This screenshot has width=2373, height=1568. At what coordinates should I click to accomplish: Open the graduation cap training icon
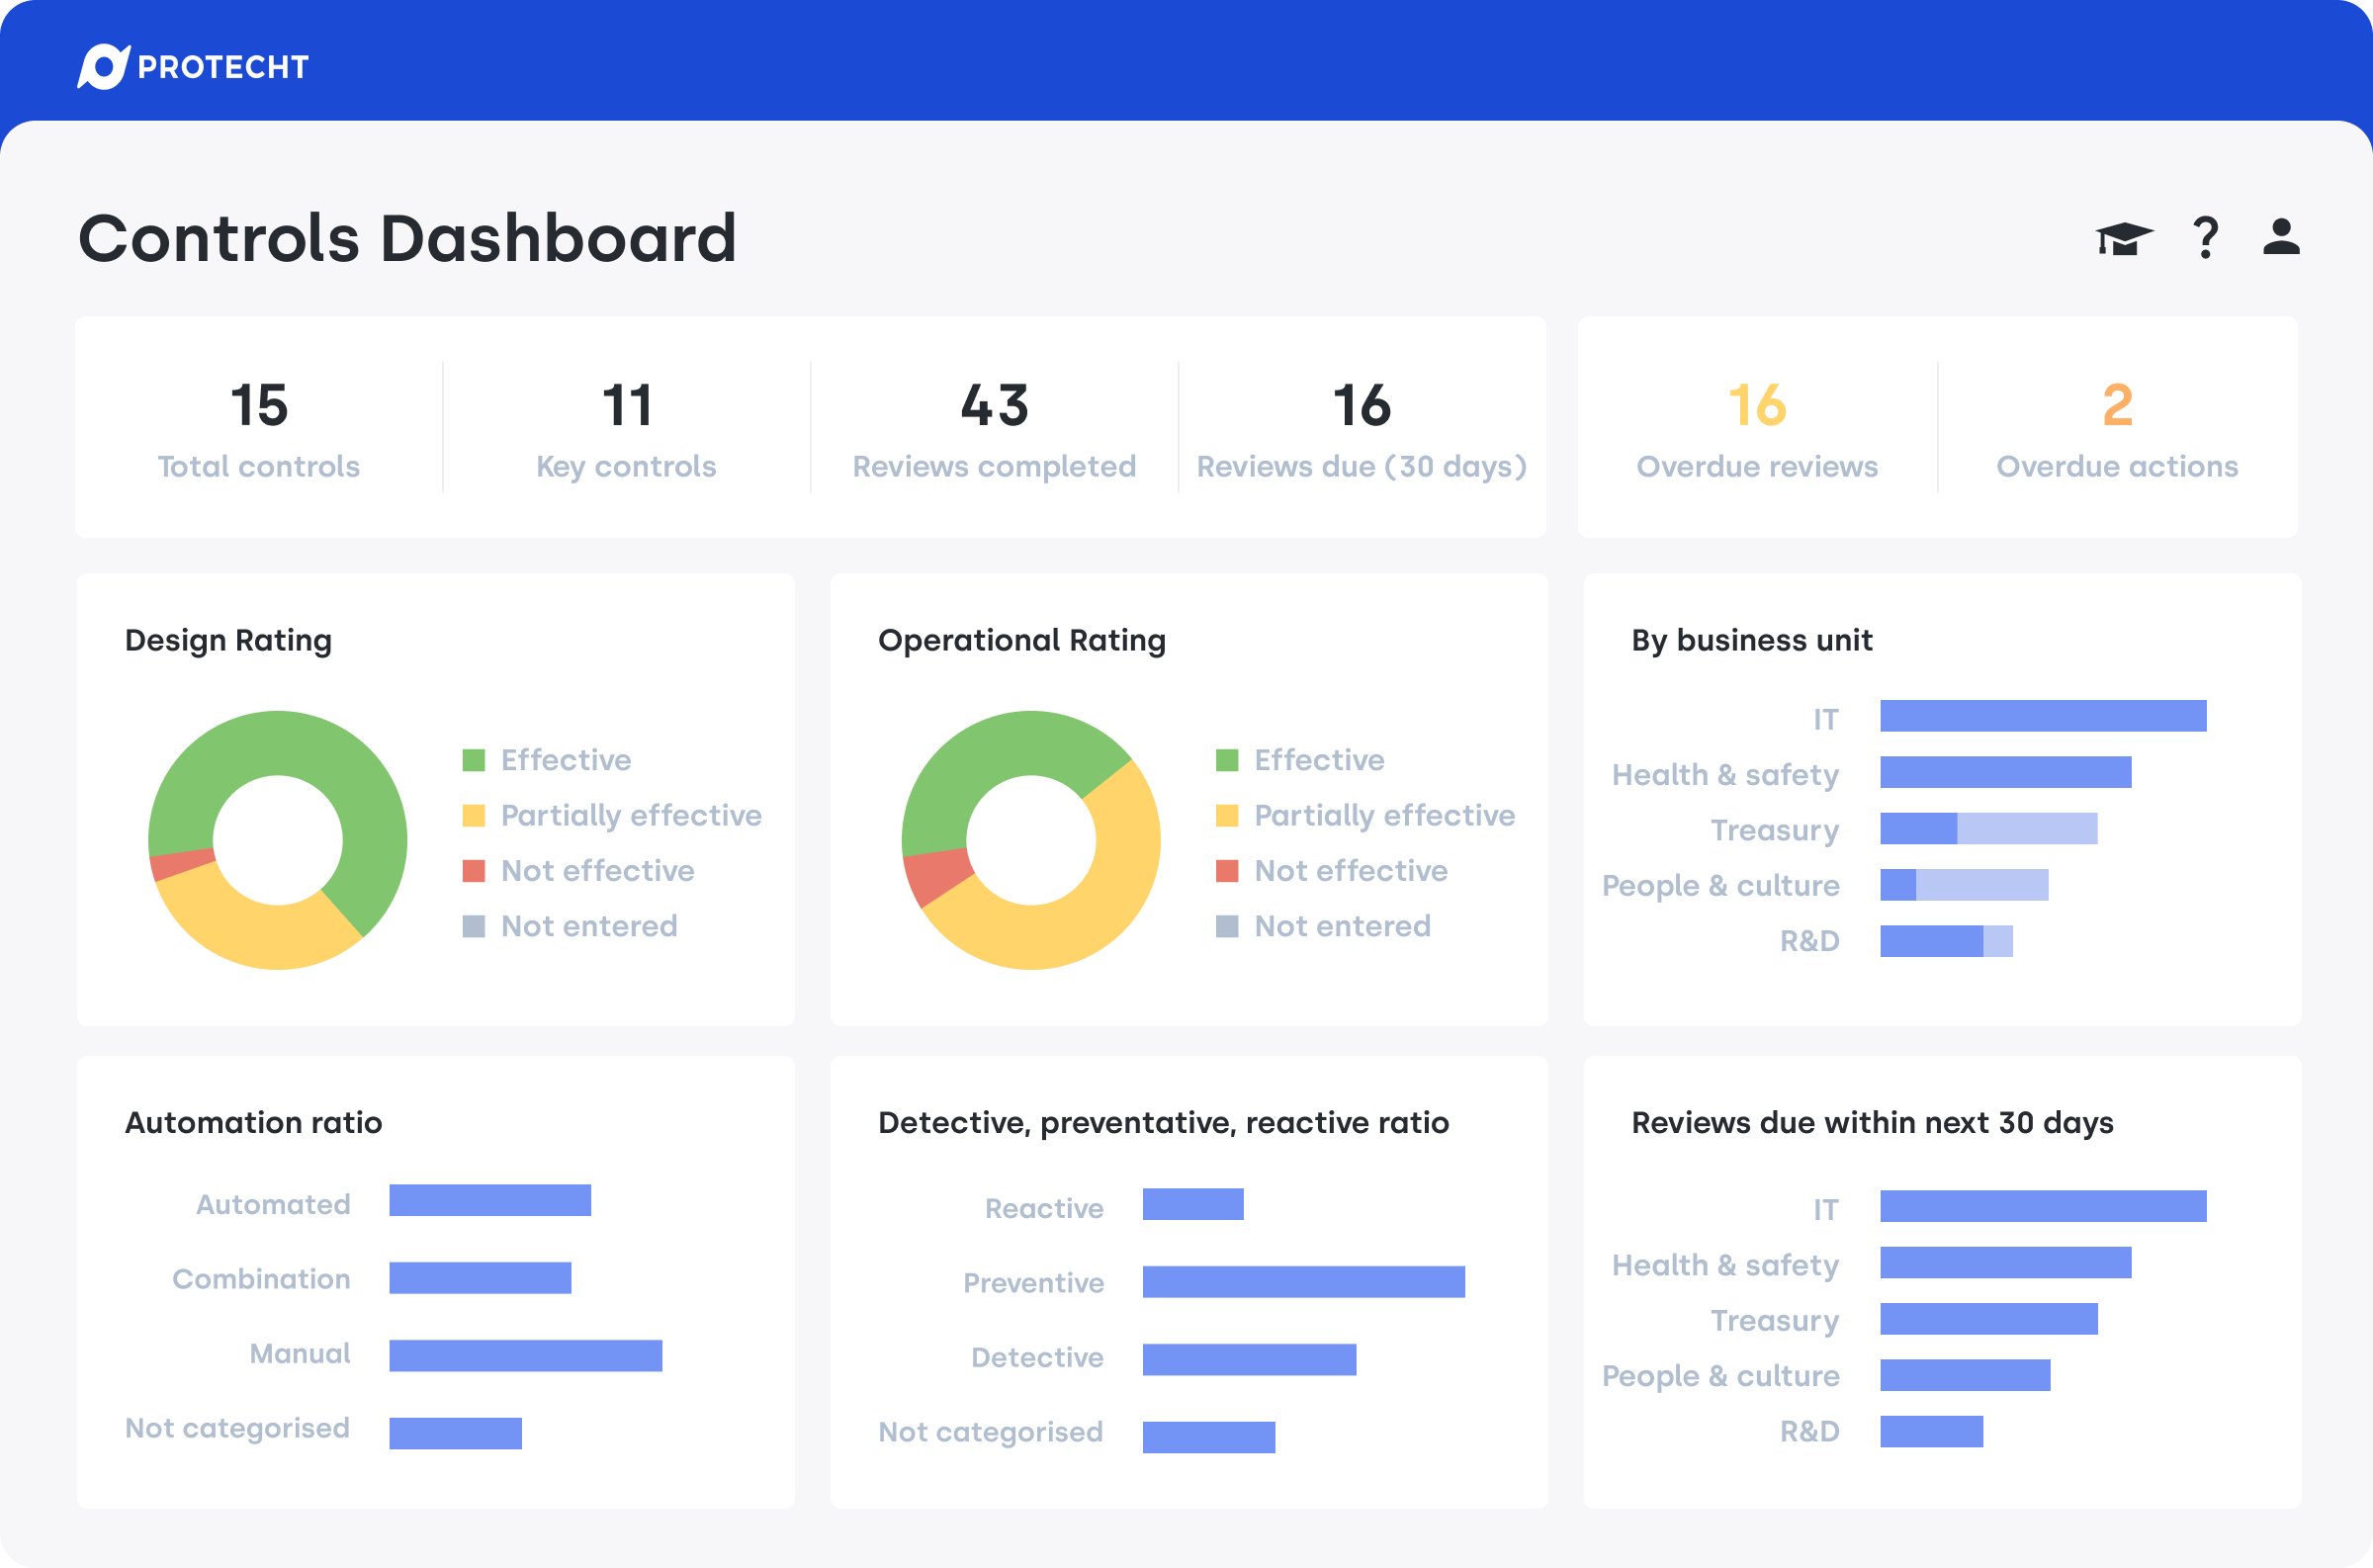(x=2123, y=238)
